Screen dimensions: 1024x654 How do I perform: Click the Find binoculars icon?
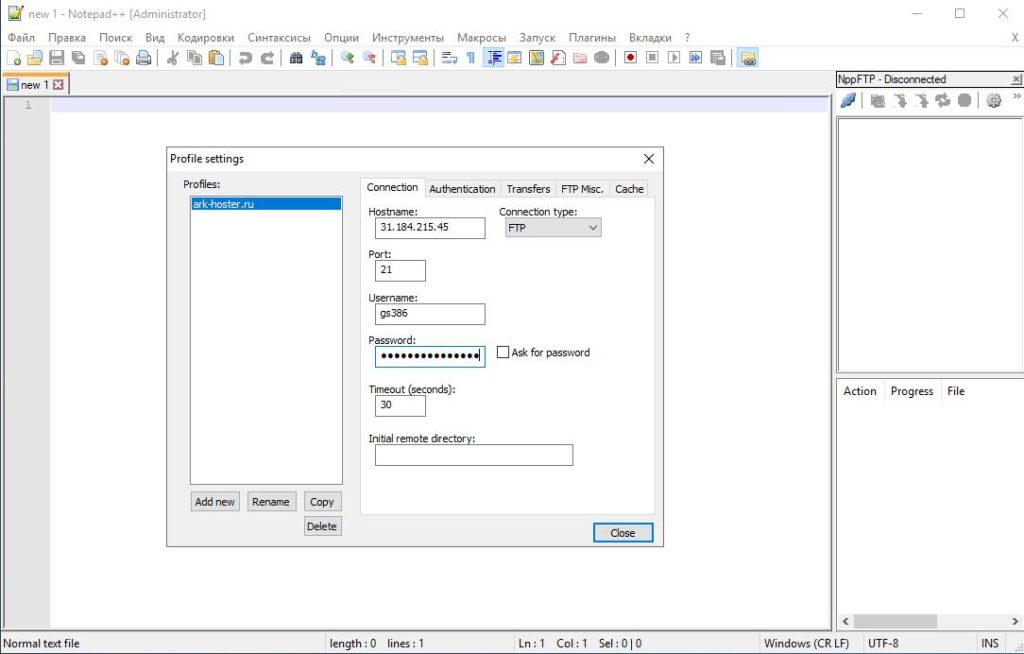pos(296,58)
